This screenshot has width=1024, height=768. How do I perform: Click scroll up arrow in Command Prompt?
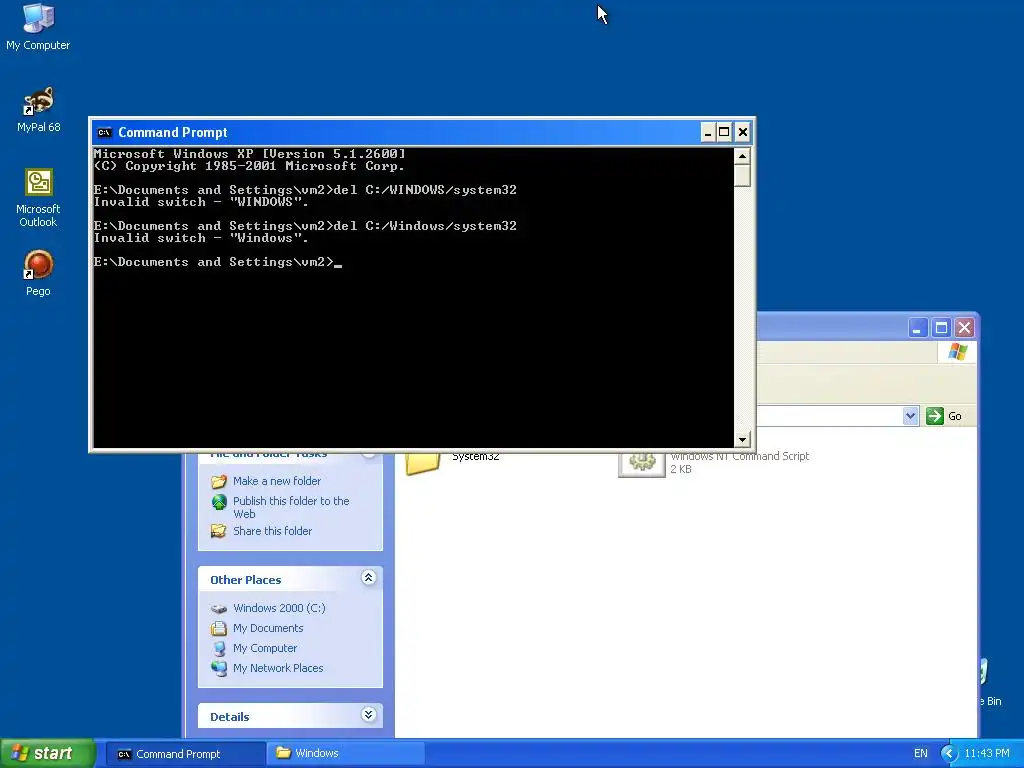click(742, 156)
